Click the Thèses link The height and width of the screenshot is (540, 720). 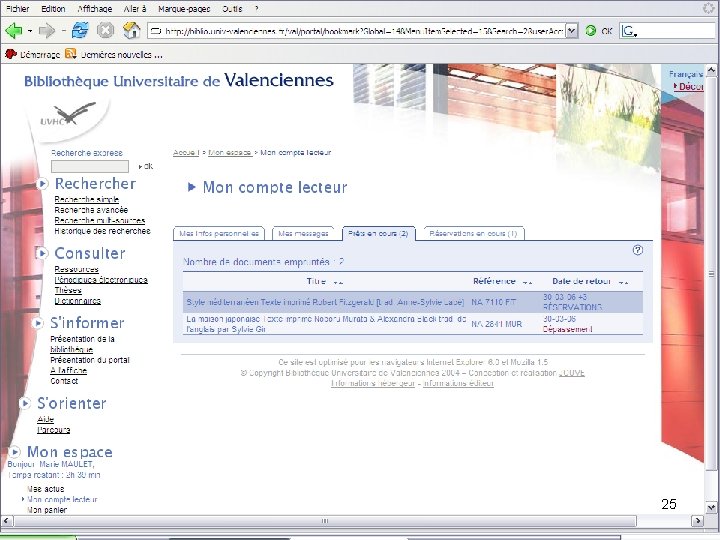pyautogui.click(x=68, y=290)
